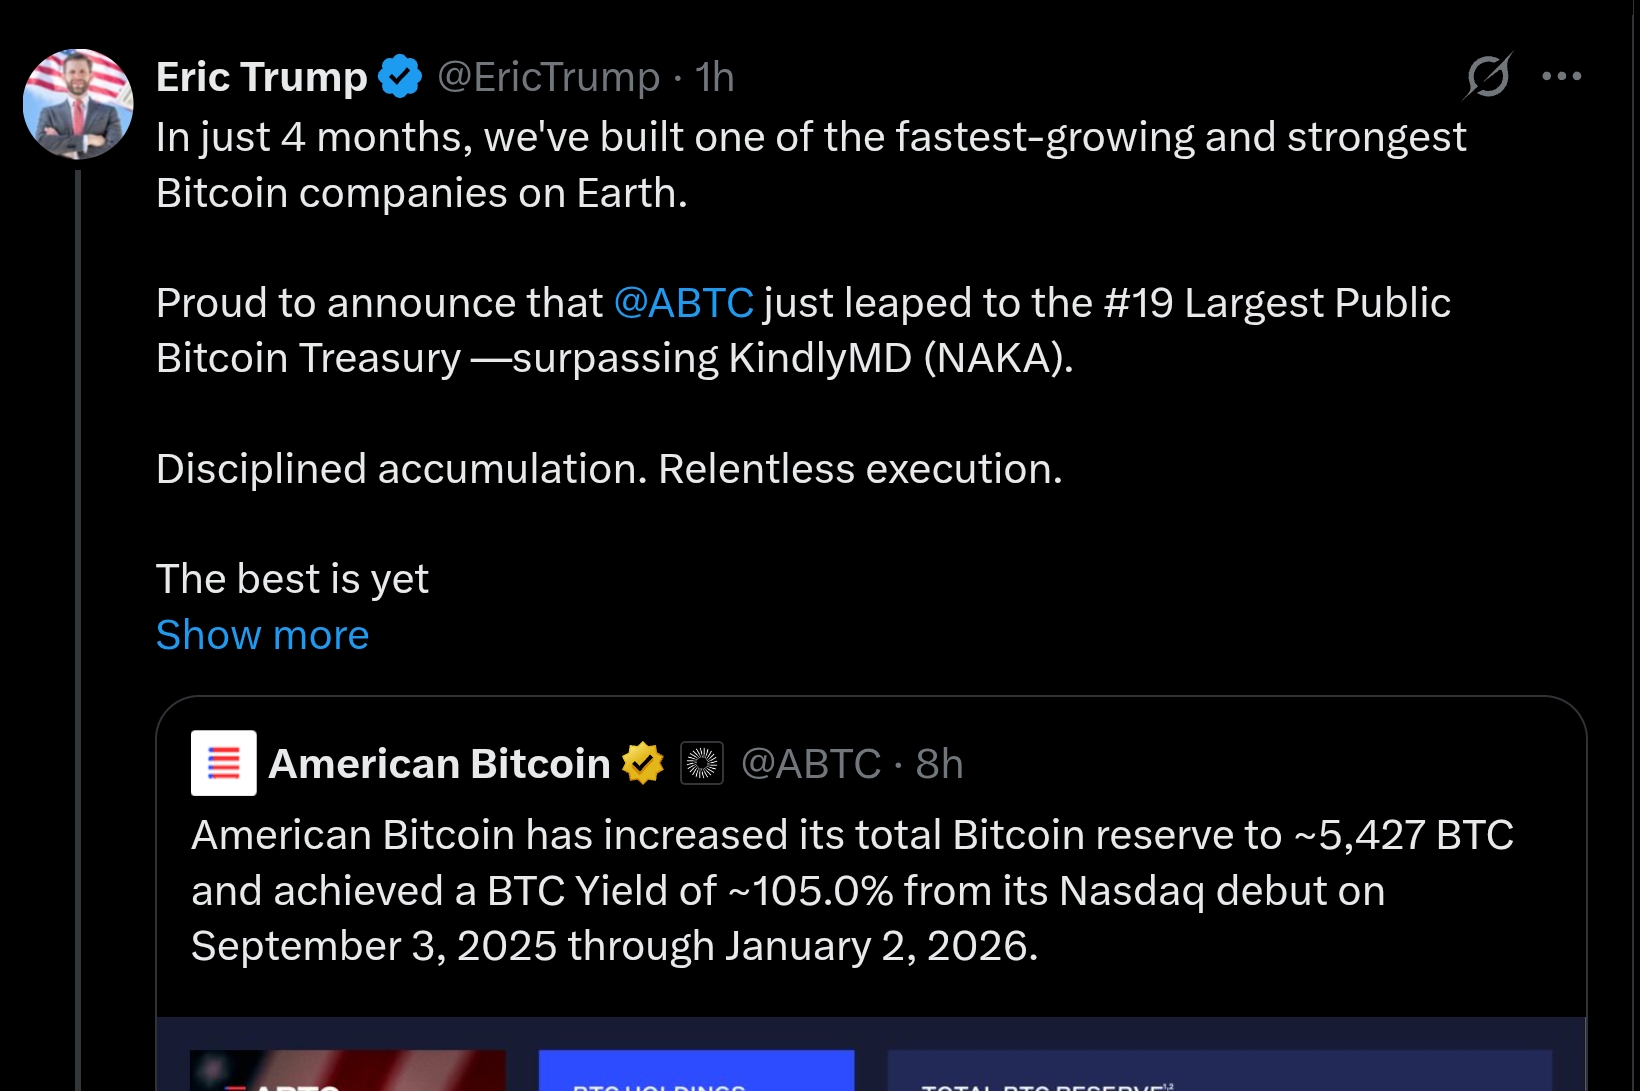This screenshot has width=1640, height=1091.
Task: Open the Grok explain-post icon
Action: [x=1488, y=76]
